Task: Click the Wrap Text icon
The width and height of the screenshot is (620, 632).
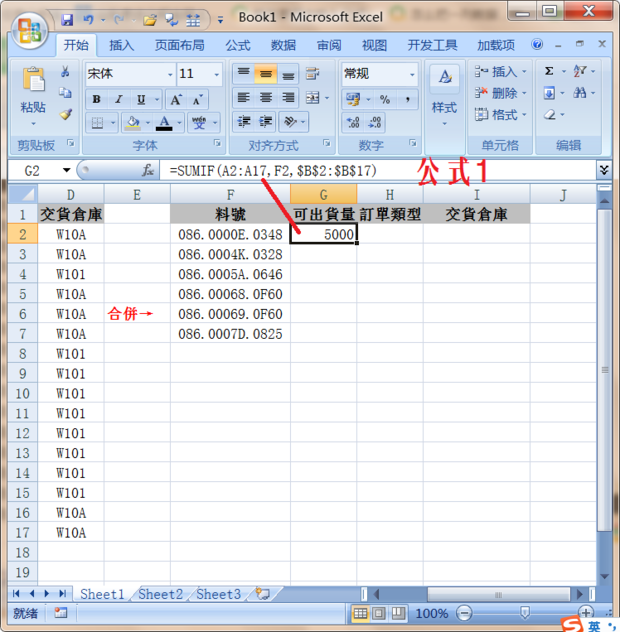Action: point(312,73)
